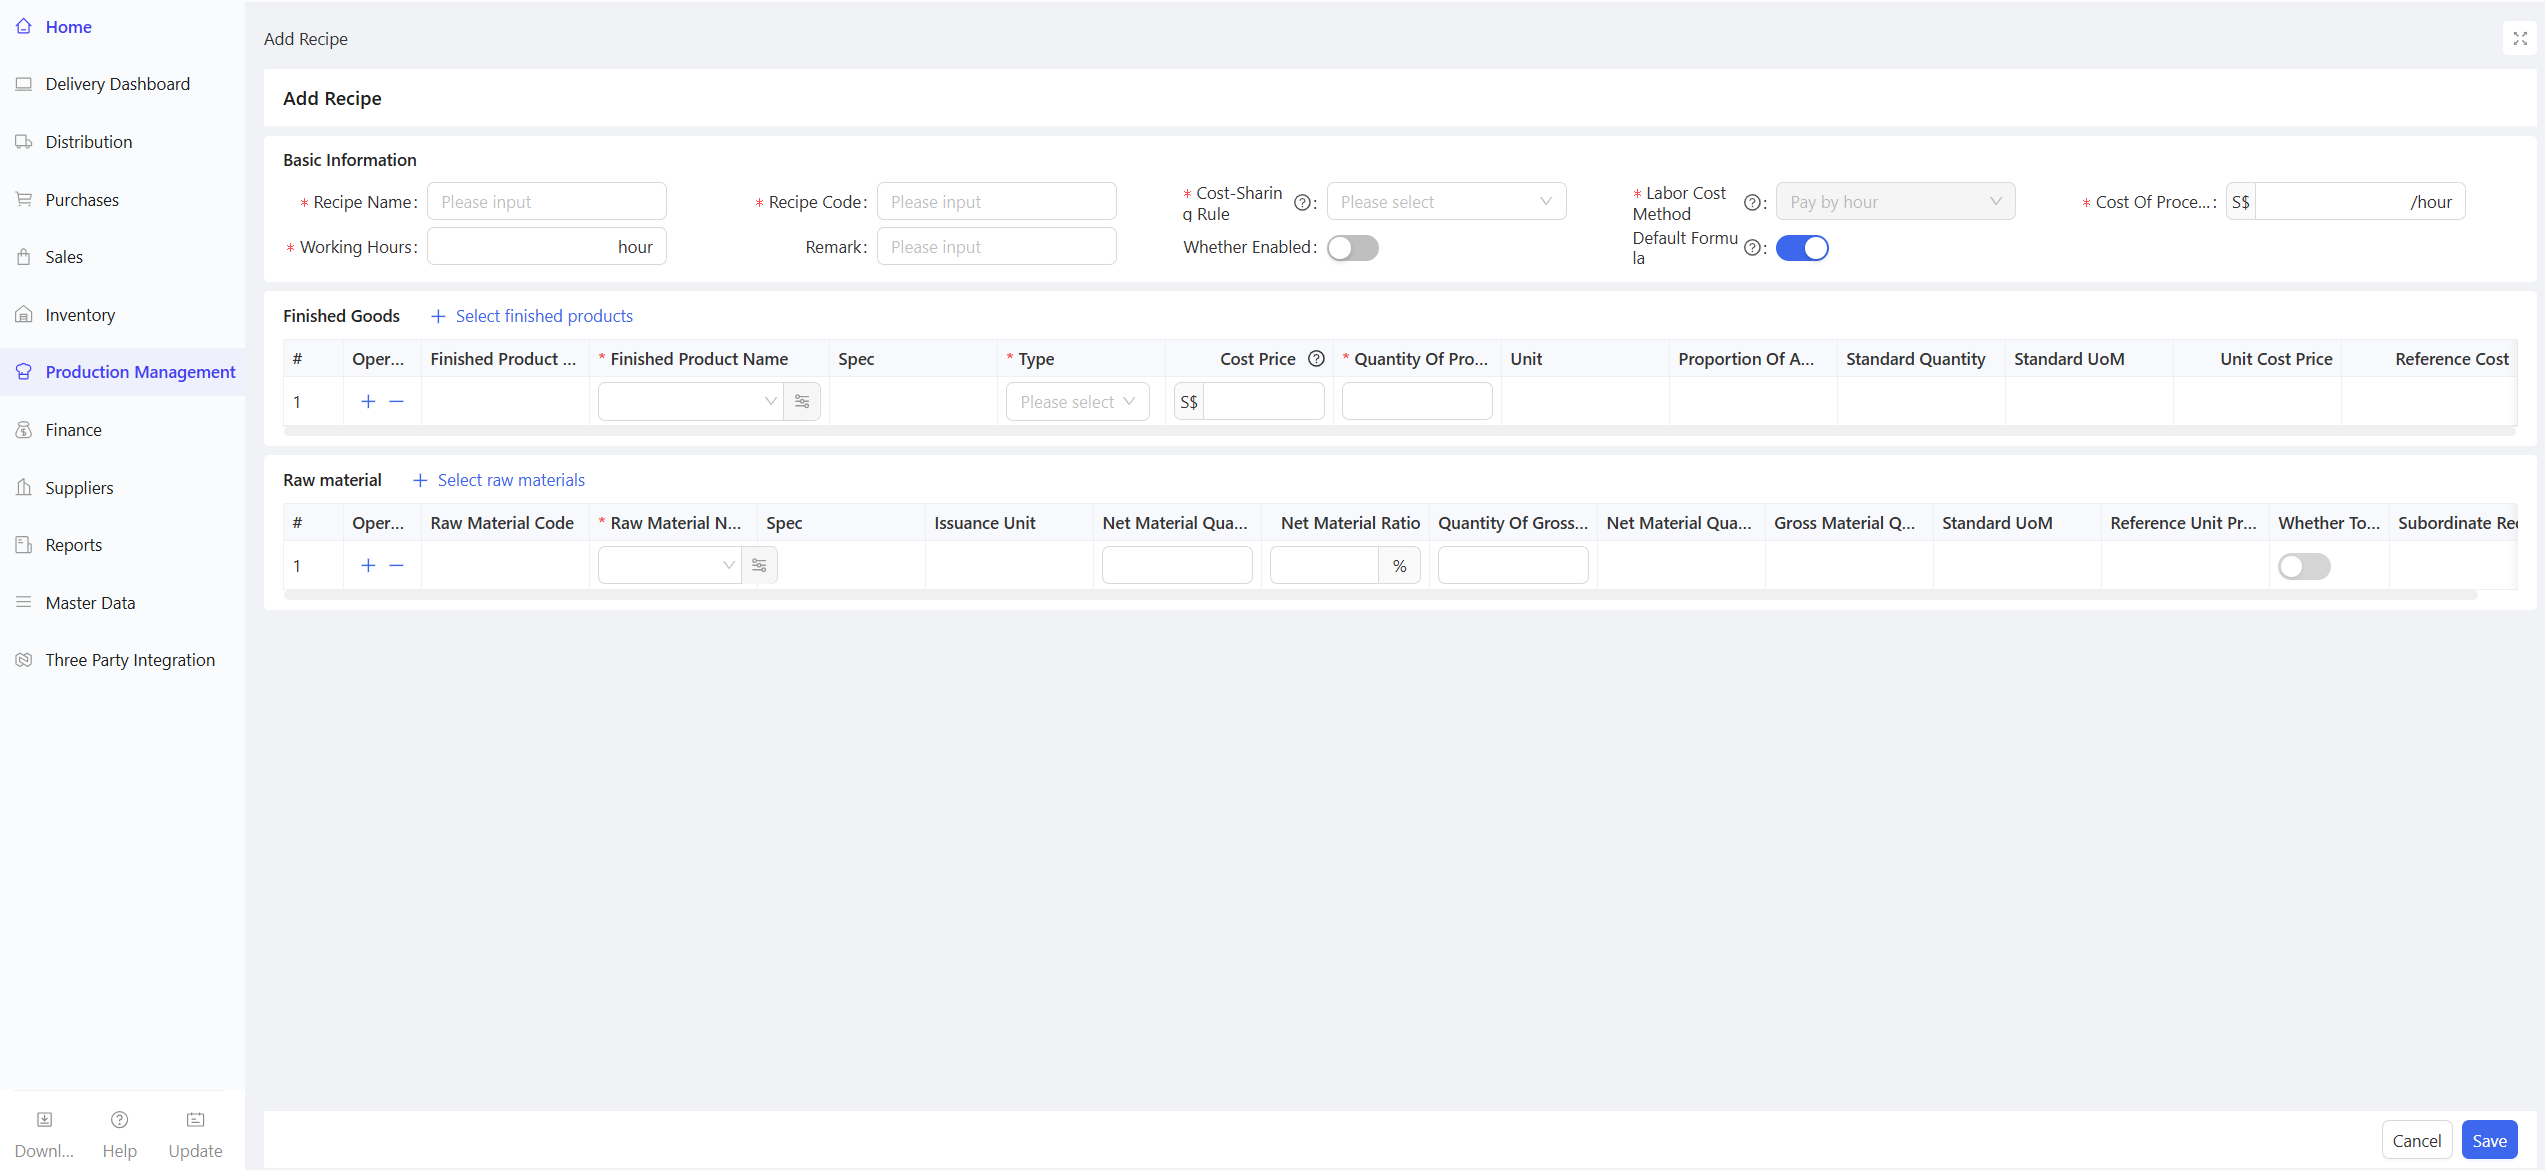Open the Type dropdown in Finished Goods
The width and height of the screenshot is (2545, 1170).
1077,402
